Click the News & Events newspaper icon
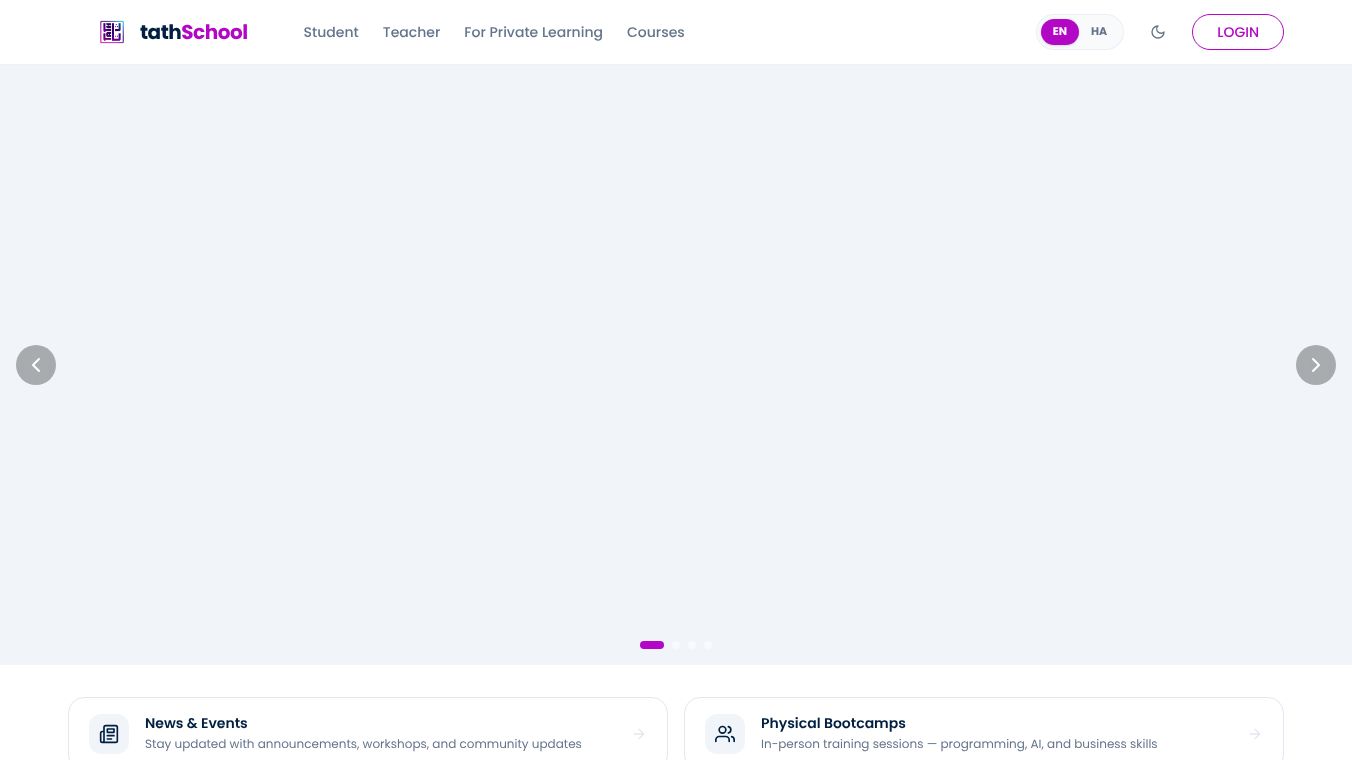The image size is (1352, 760). (109, 734)
